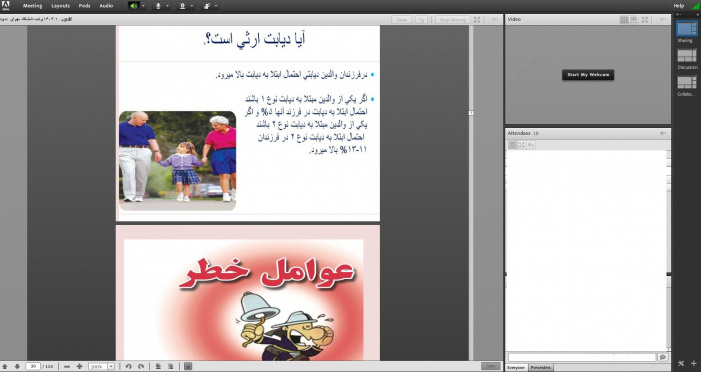Click Start My Webcam button
Viewport: 701px width, 372px height.
tap(588, 75)
